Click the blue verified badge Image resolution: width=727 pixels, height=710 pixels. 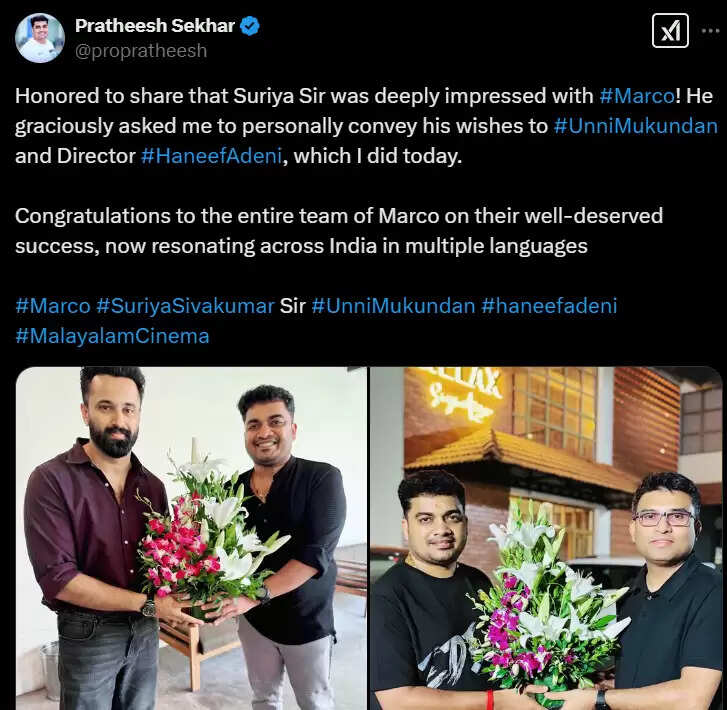249,26
